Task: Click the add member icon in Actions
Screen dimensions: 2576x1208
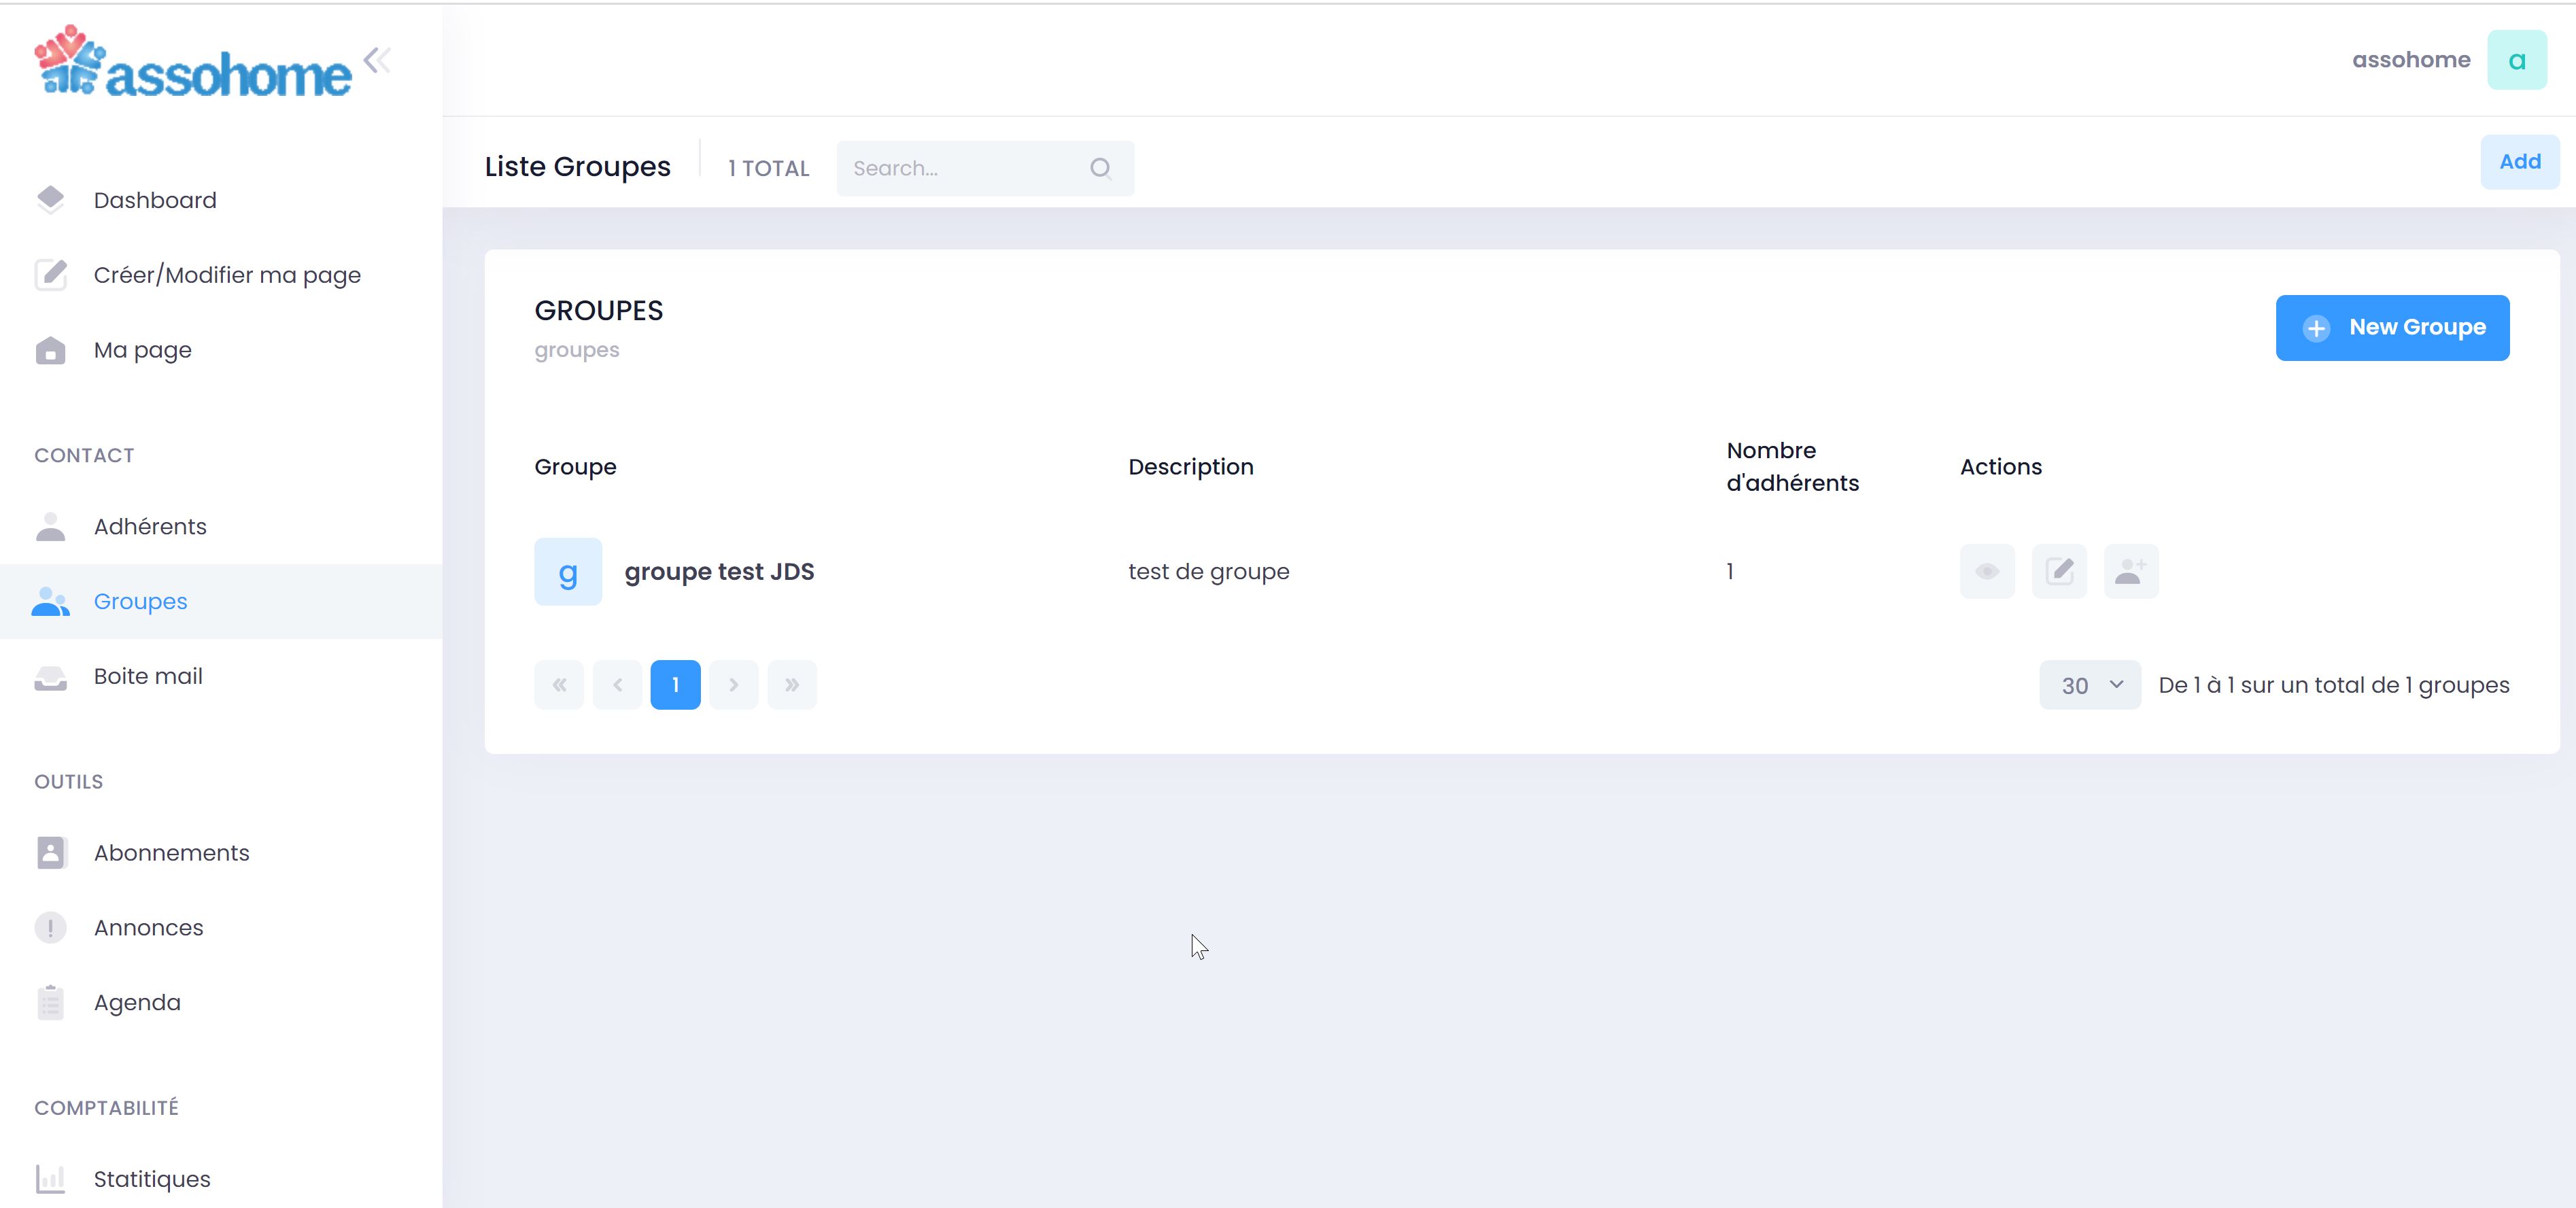Action: coord(2130,571)
